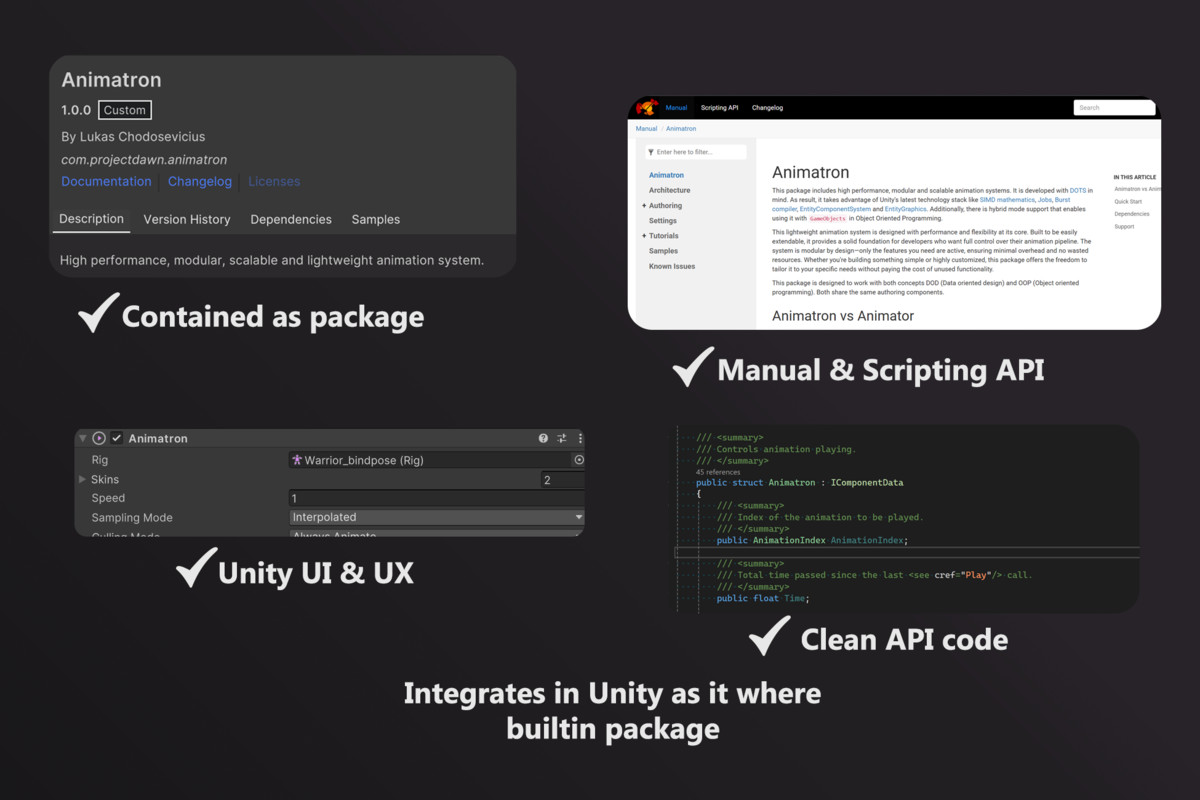Switch to the Description tab
Image resolution: width=1200 pixels, height=800 pixels.
click(91, 219)
